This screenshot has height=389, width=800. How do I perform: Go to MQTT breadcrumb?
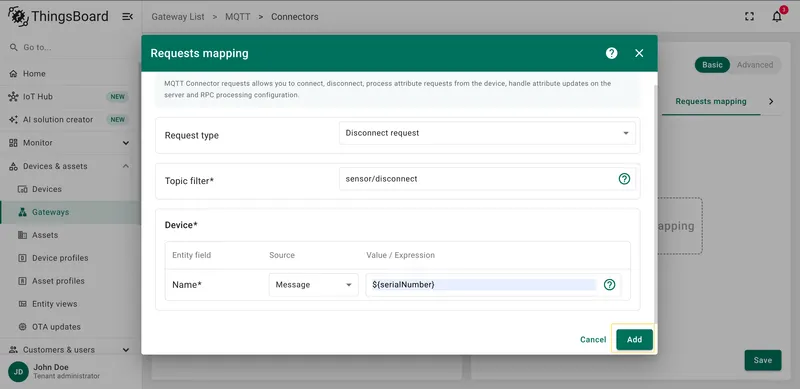[x=238, y=16]
